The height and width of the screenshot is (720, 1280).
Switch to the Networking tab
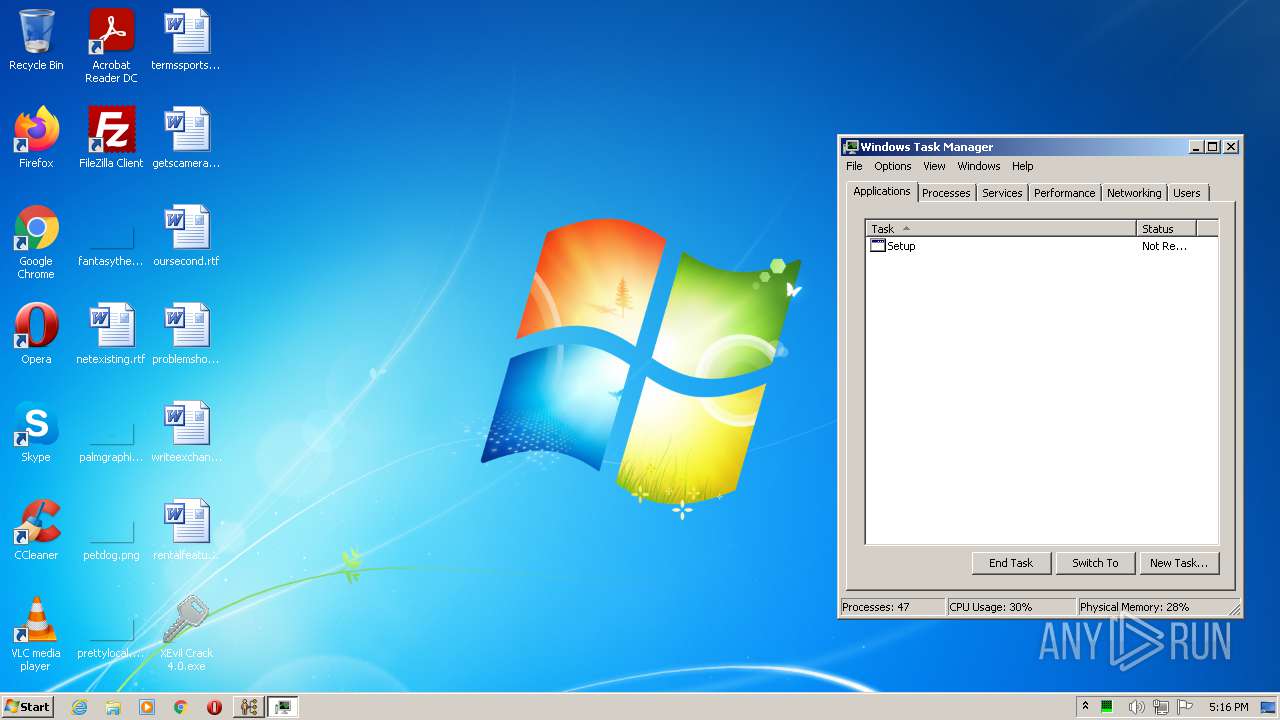1134,193
